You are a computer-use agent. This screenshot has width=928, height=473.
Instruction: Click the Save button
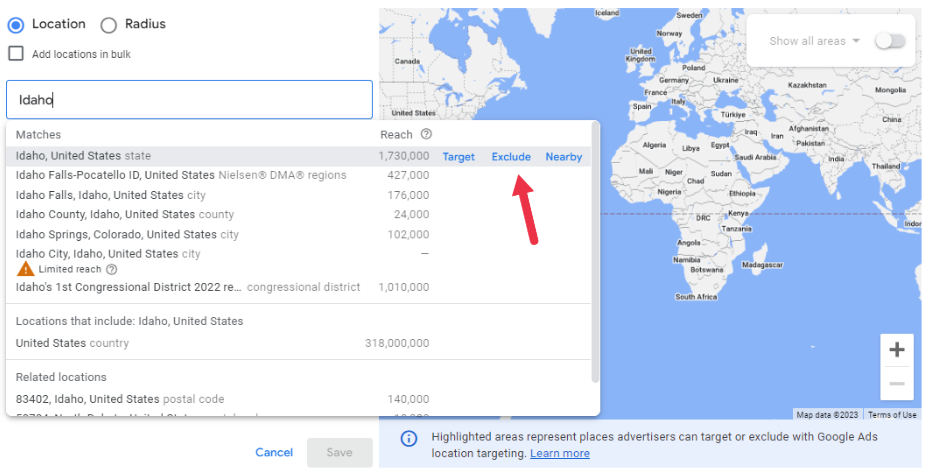pos(340,453)
